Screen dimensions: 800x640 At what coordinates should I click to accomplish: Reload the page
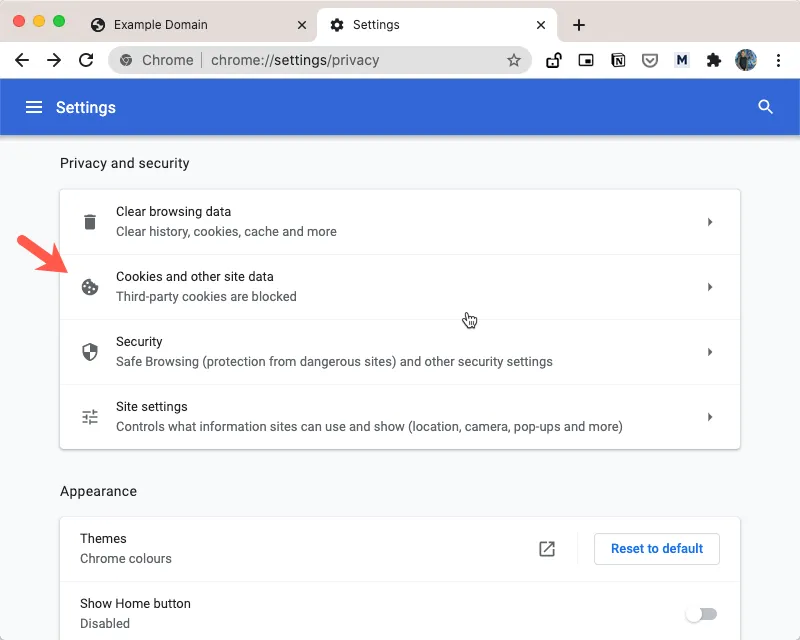86,60
